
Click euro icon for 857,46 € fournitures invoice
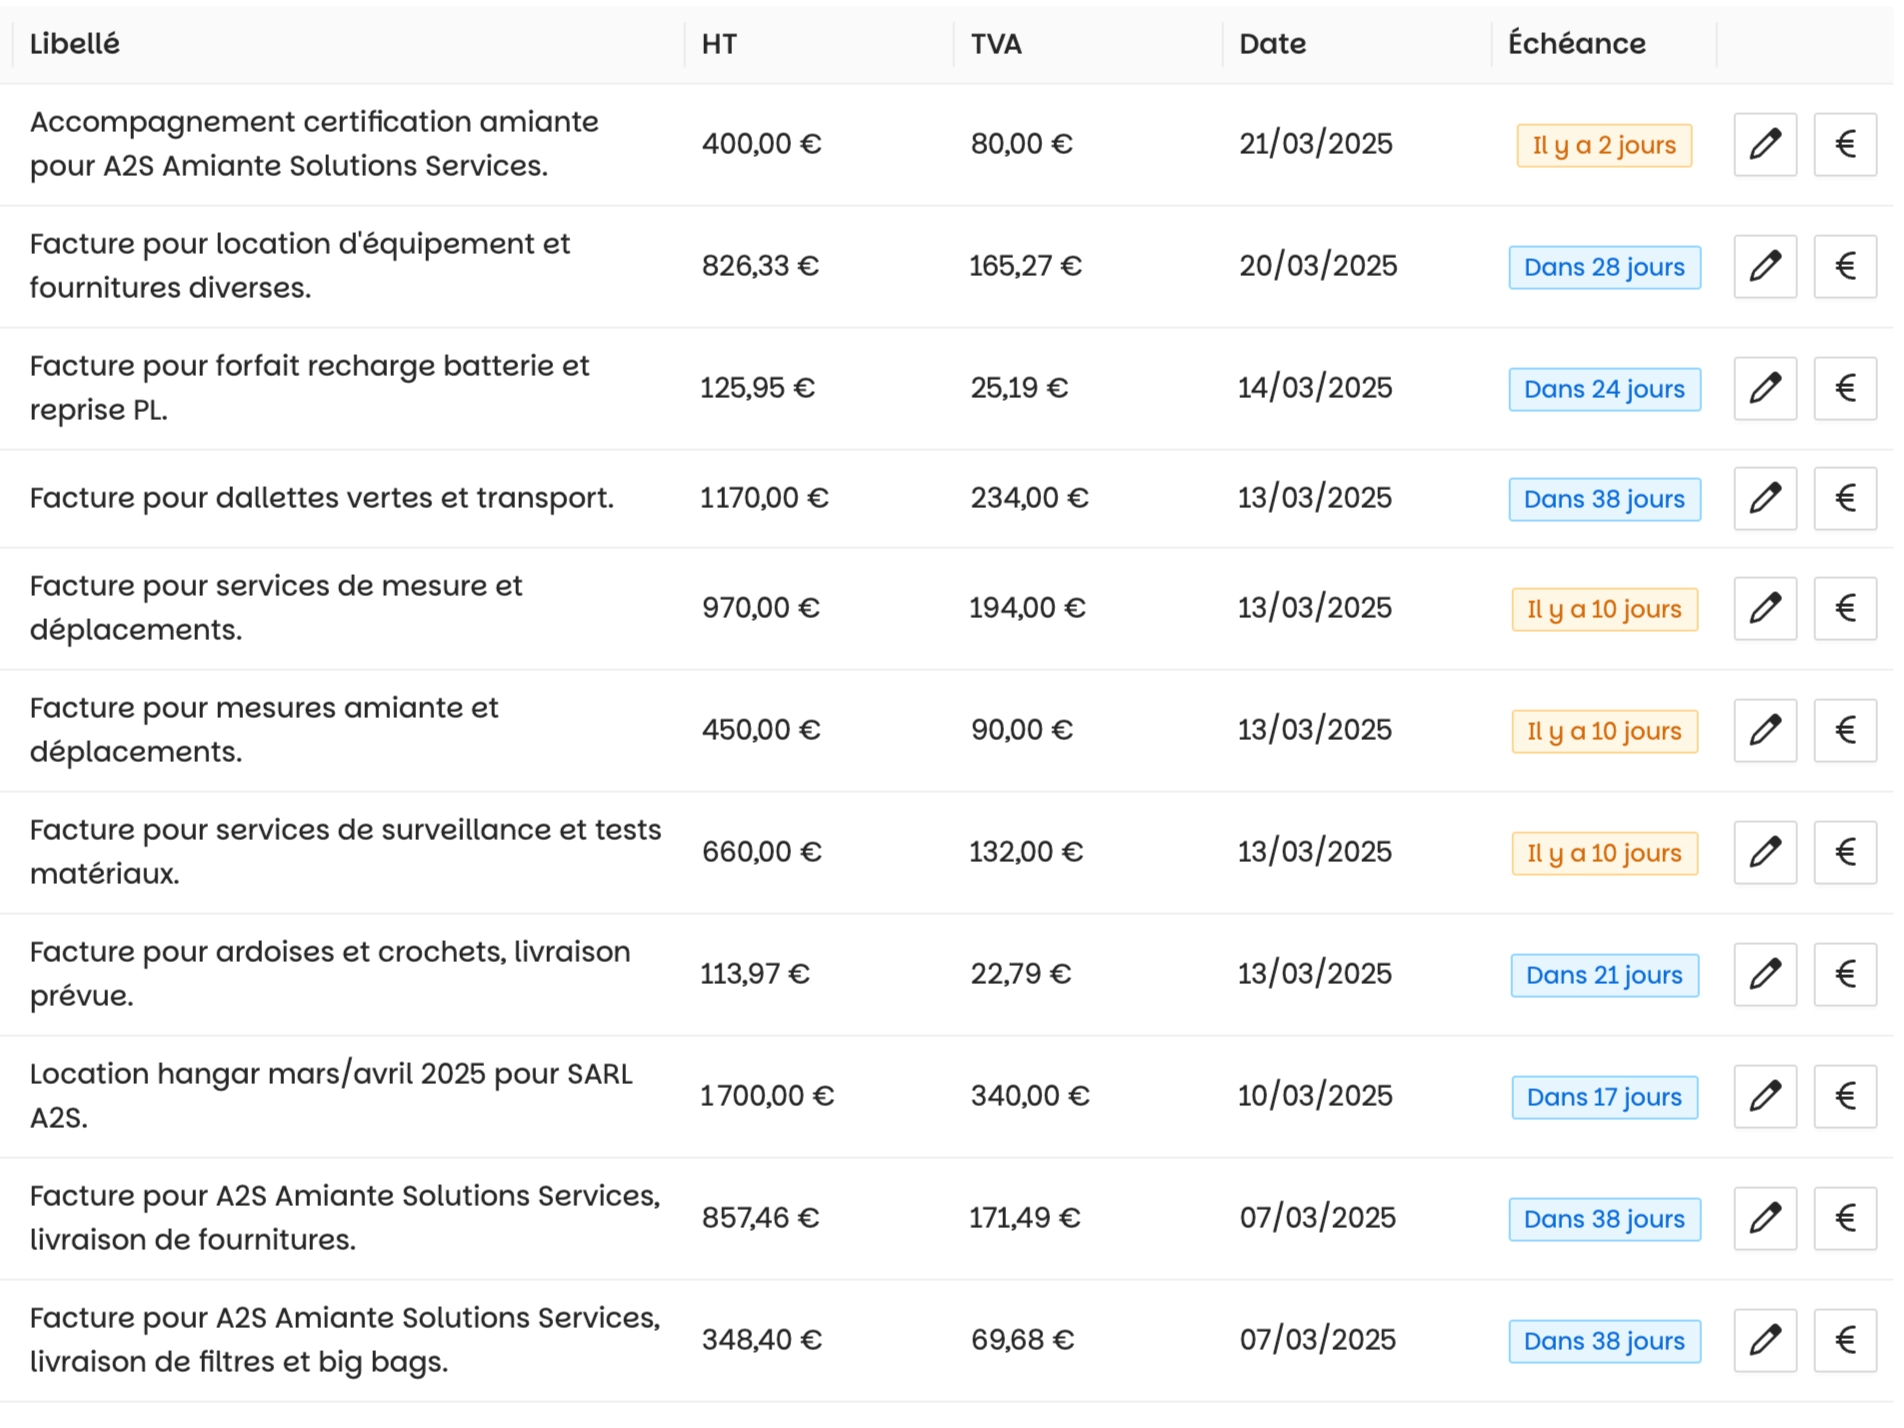point(1845,1219)
